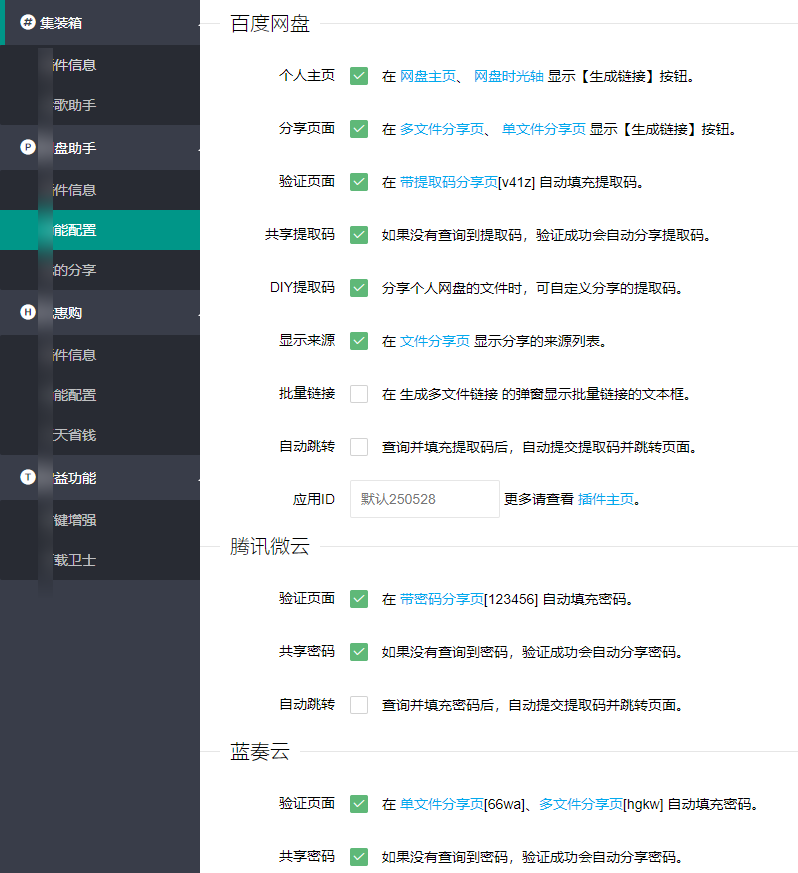Toggle 共享密码 checkbox under 蓝奏云
Screen dimensions: 798x873
359,856
